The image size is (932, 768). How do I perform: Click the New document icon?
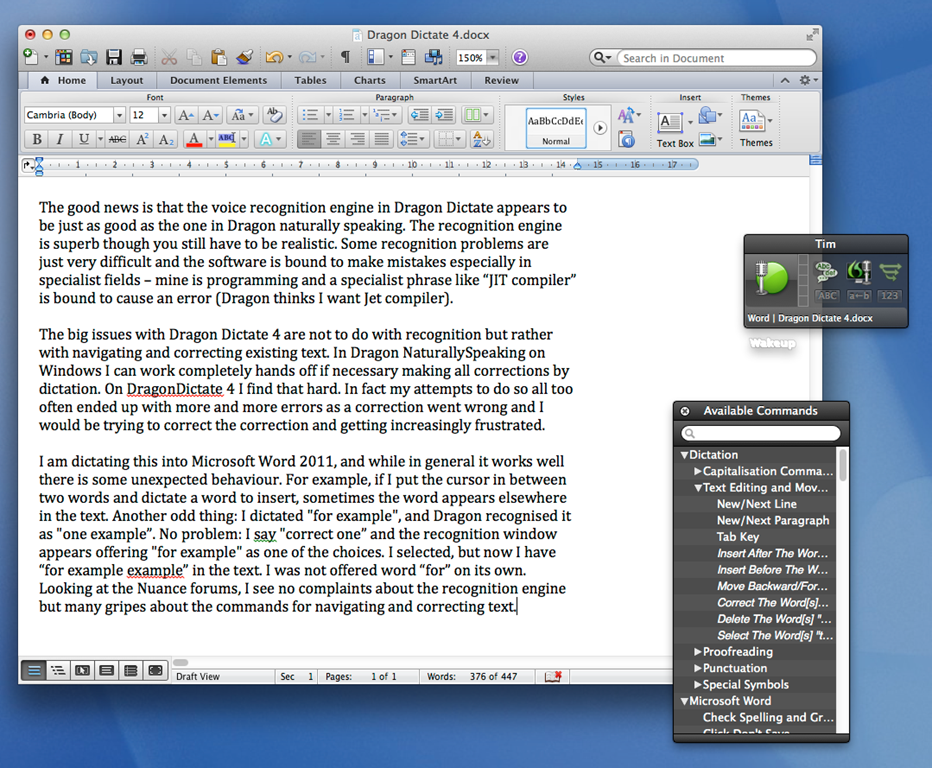click(30, 58)
